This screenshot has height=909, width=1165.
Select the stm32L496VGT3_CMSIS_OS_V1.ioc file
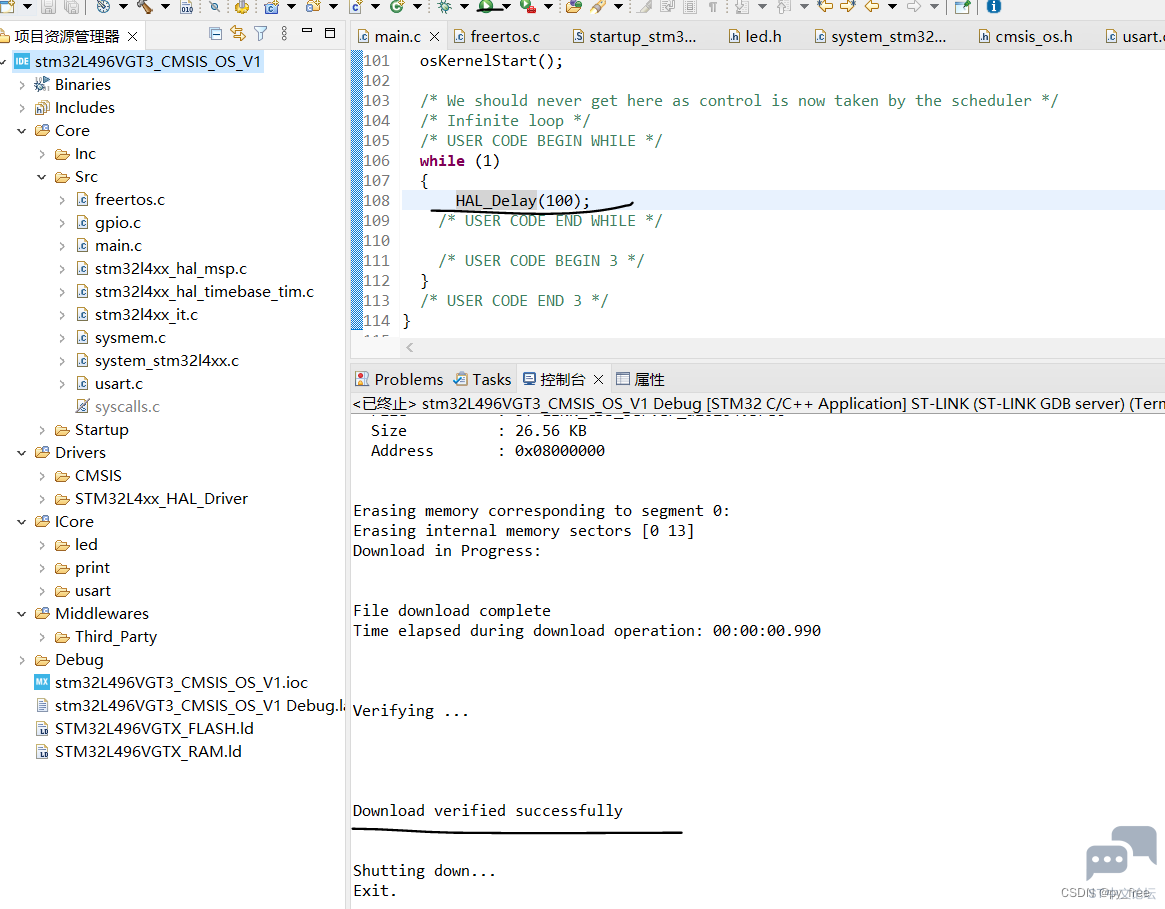181,683
